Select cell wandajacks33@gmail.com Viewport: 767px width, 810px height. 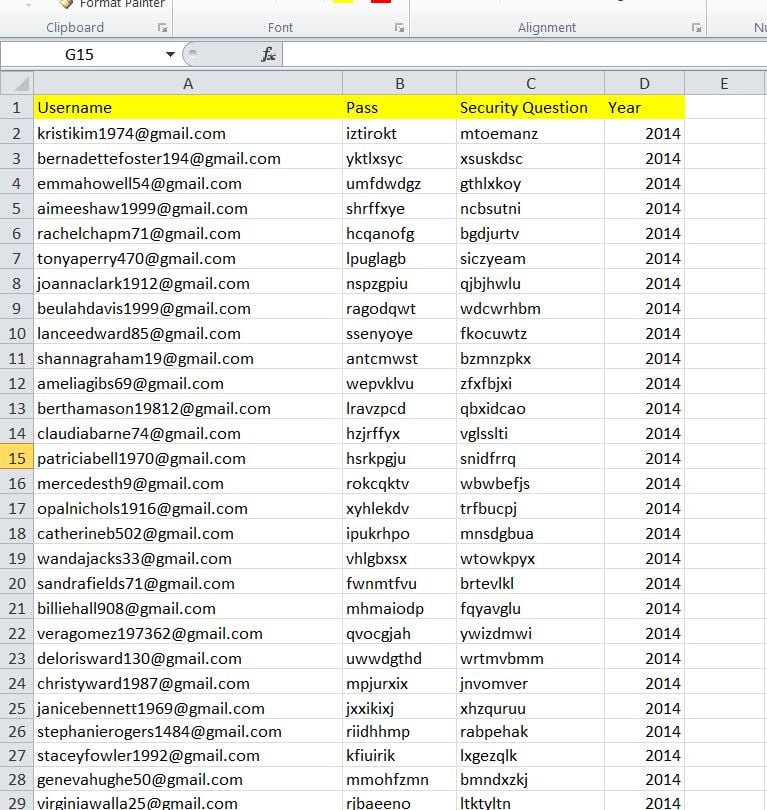point(188,558)
